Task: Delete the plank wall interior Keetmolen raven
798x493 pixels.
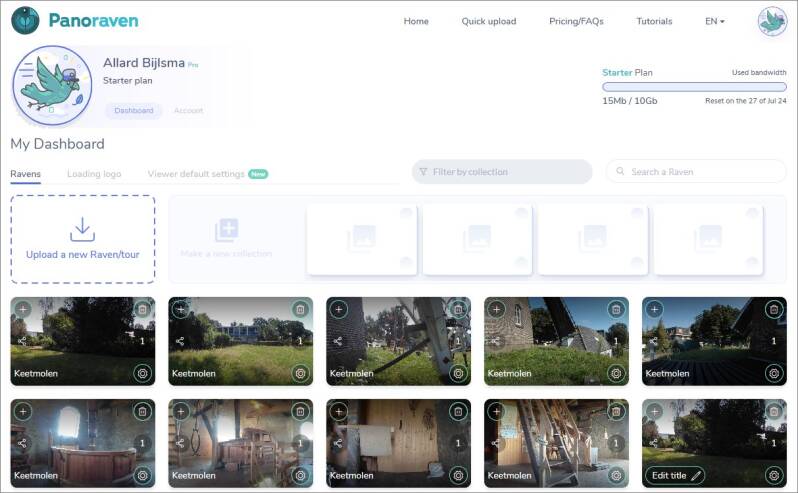Action: coord(458,411)
